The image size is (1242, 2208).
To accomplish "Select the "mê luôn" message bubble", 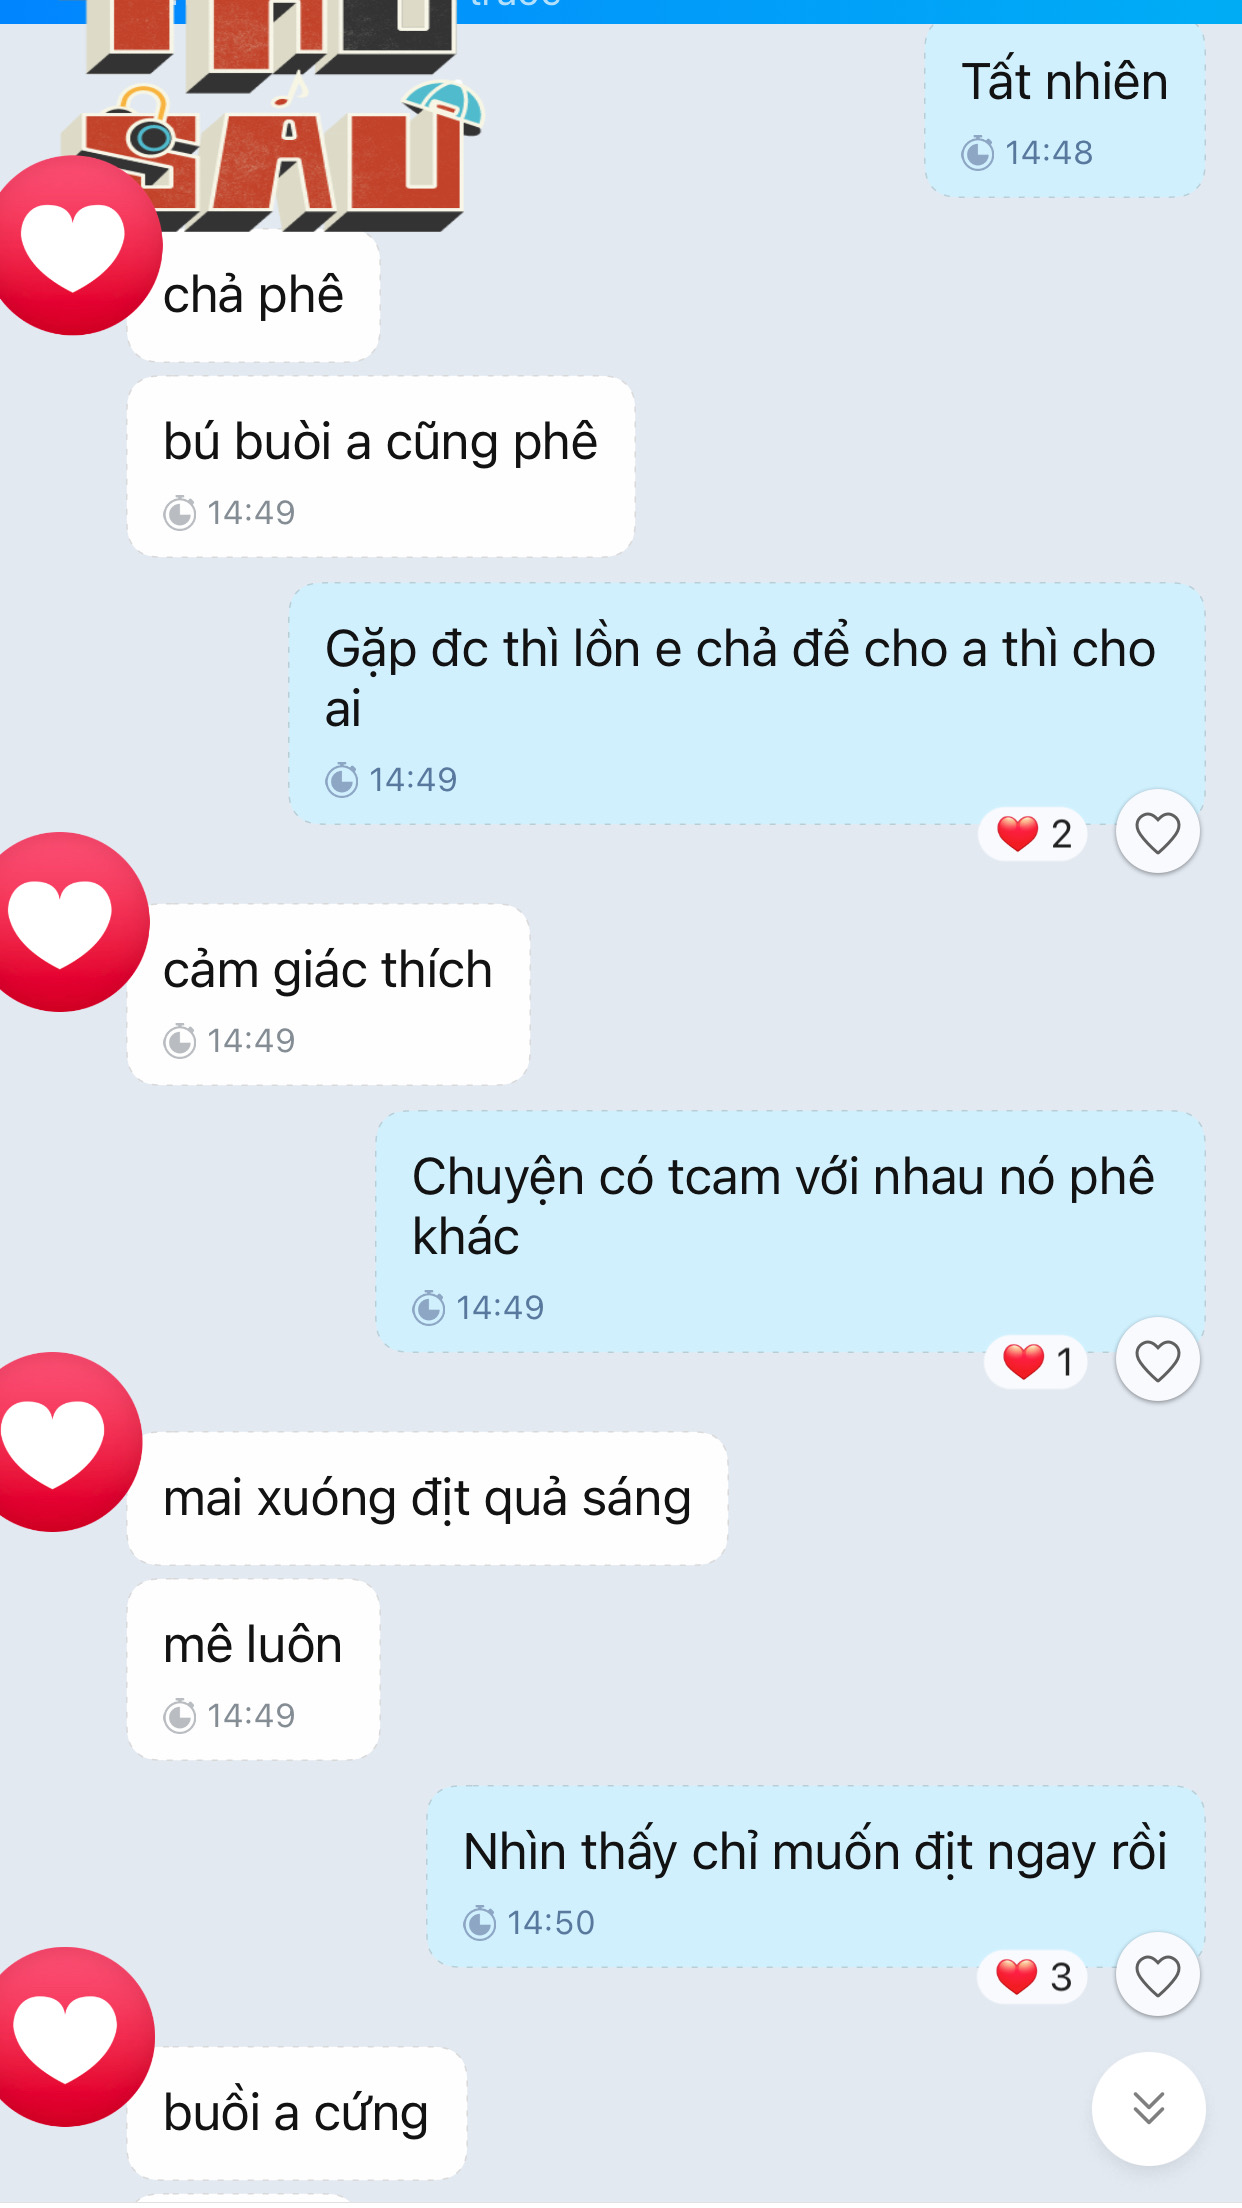I will click(253, 1670).
